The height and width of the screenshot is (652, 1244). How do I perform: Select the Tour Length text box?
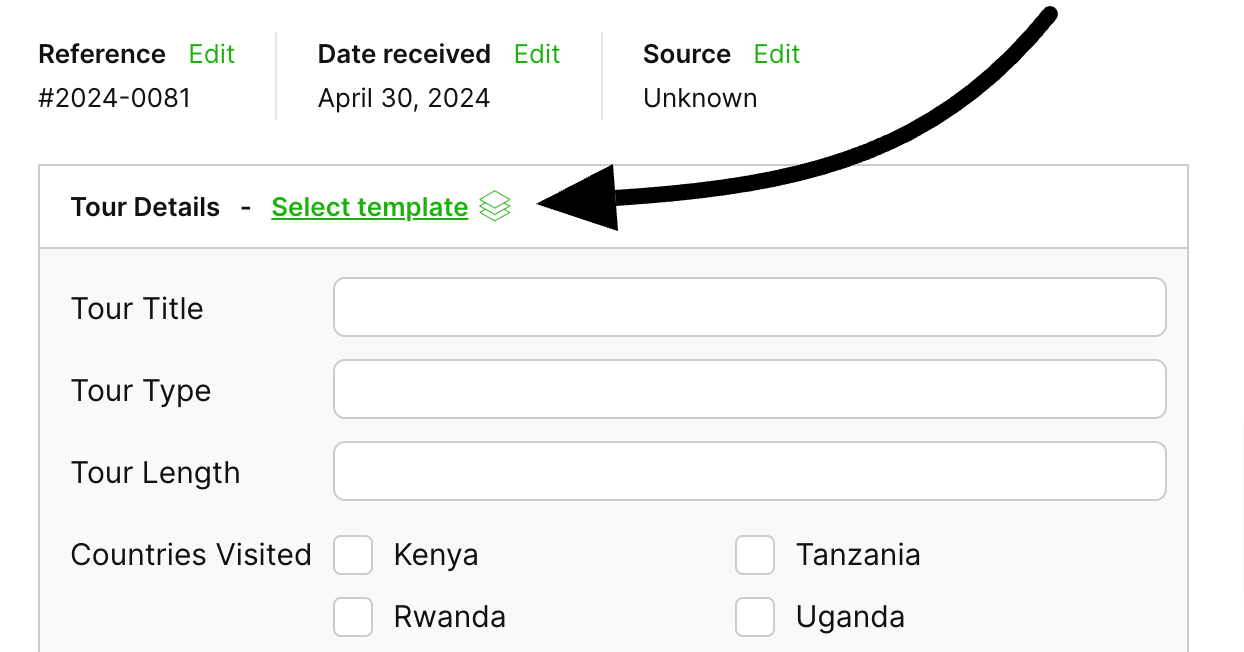click(749, 471)
